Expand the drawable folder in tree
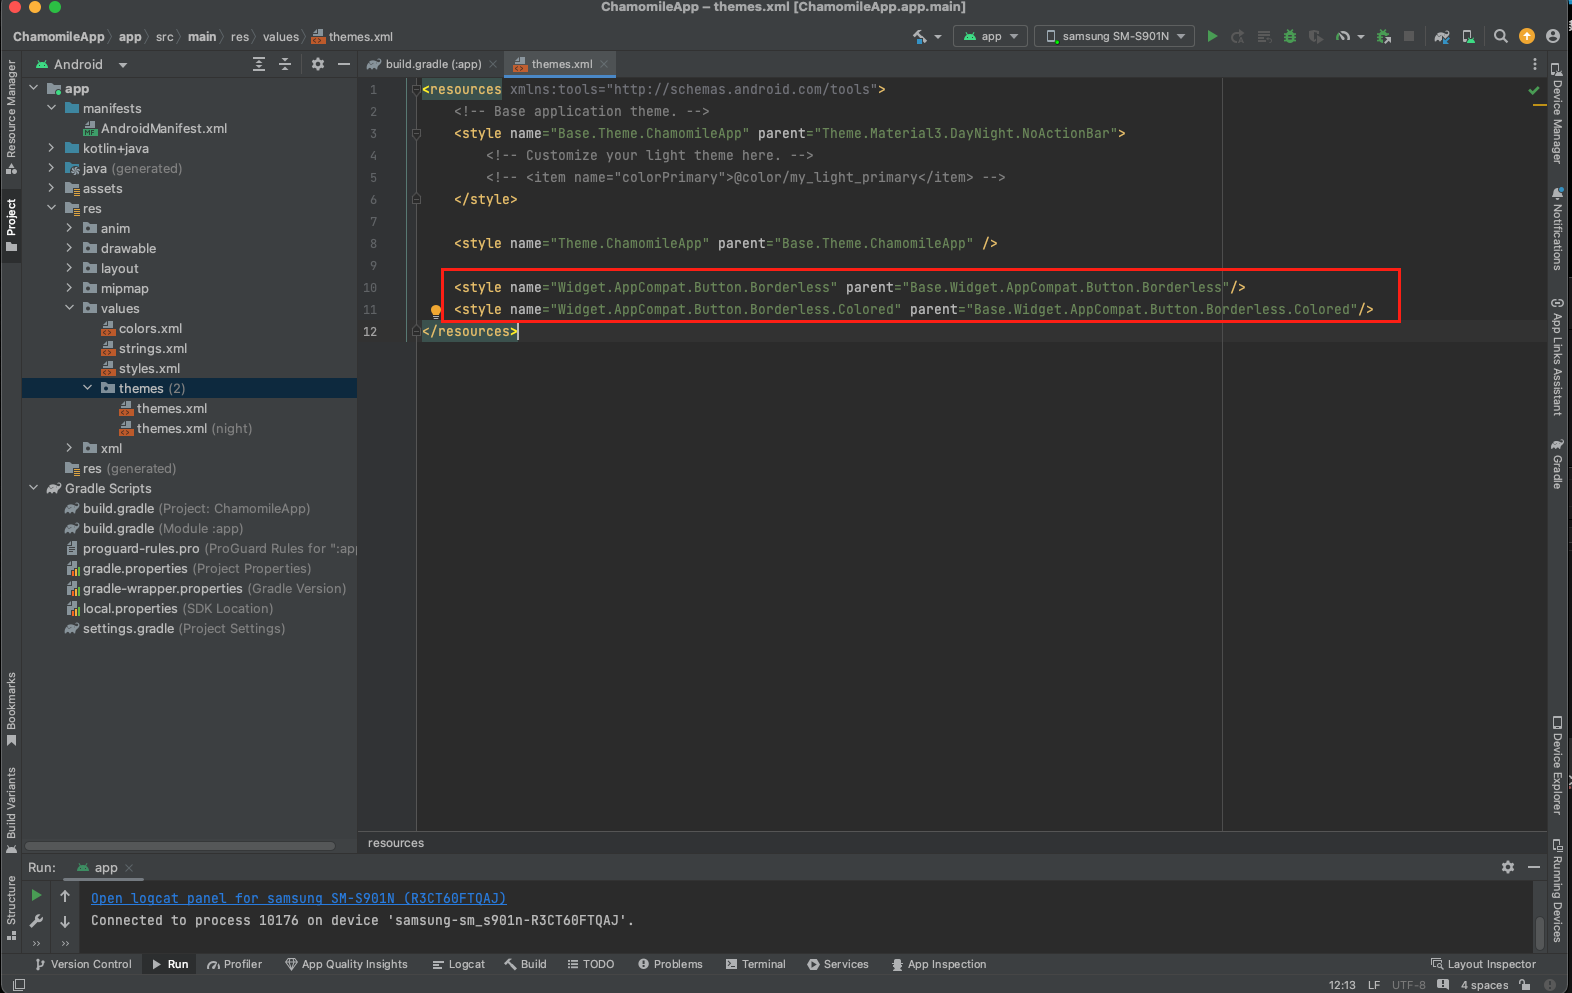1572x993 pixels. tap(69, 249)
